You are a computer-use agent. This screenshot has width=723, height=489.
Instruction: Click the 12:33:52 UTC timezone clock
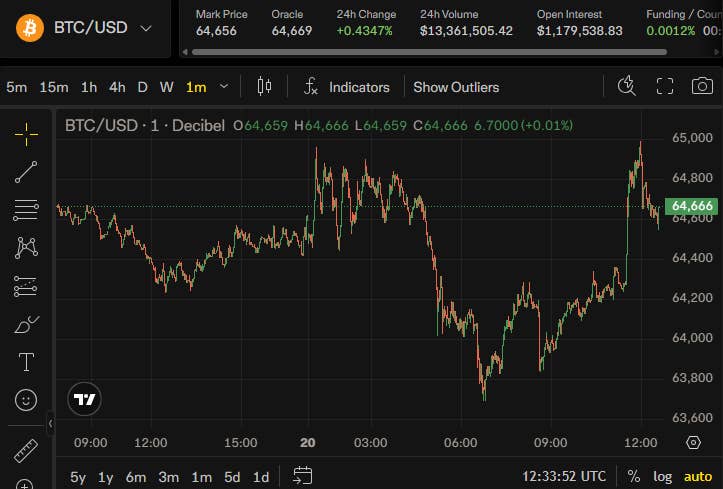click(x=564, y=476)
